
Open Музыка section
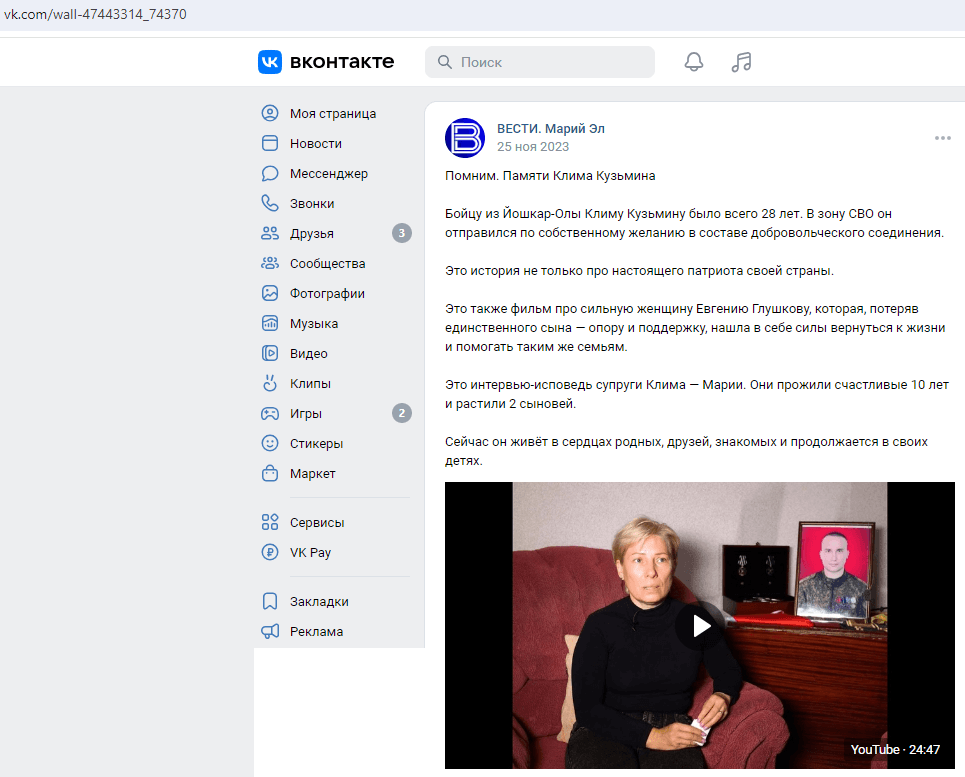(x=314, y=324)
